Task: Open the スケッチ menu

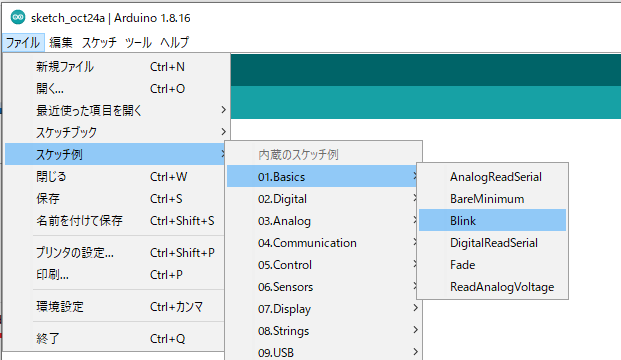Action: (99, 42)
